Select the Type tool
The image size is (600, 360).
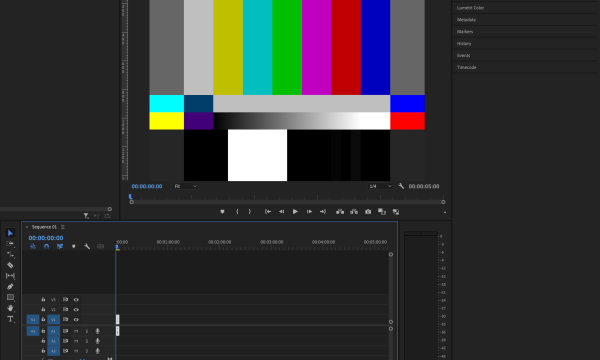[10, 319]
